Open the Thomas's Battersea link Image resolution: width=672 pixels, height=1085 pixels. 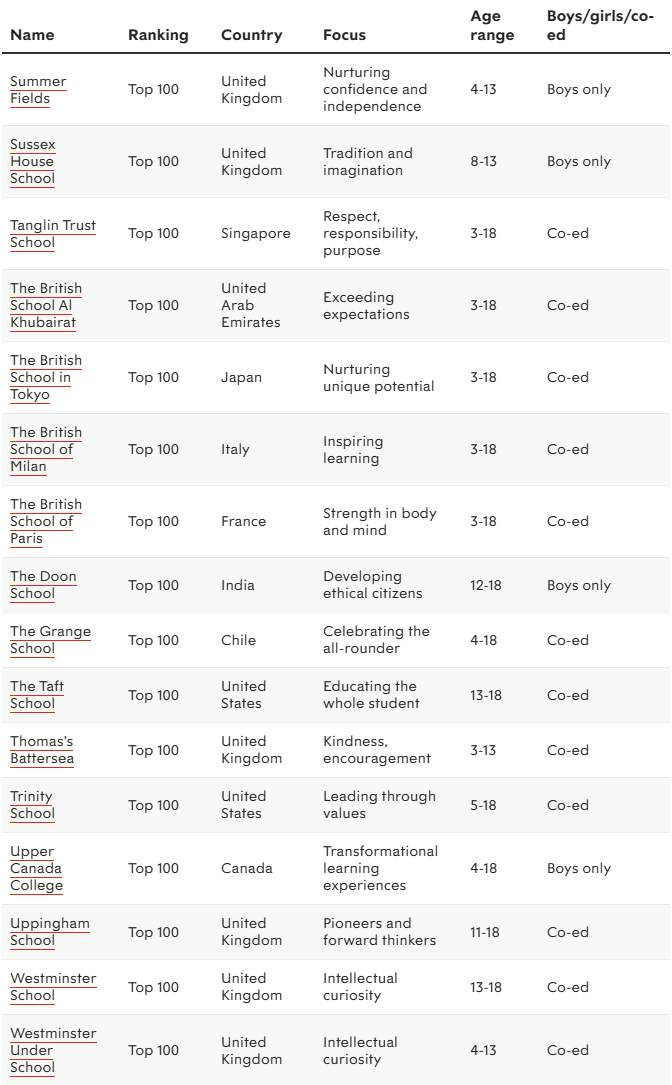pyautogui.click(x=42, y=750)
